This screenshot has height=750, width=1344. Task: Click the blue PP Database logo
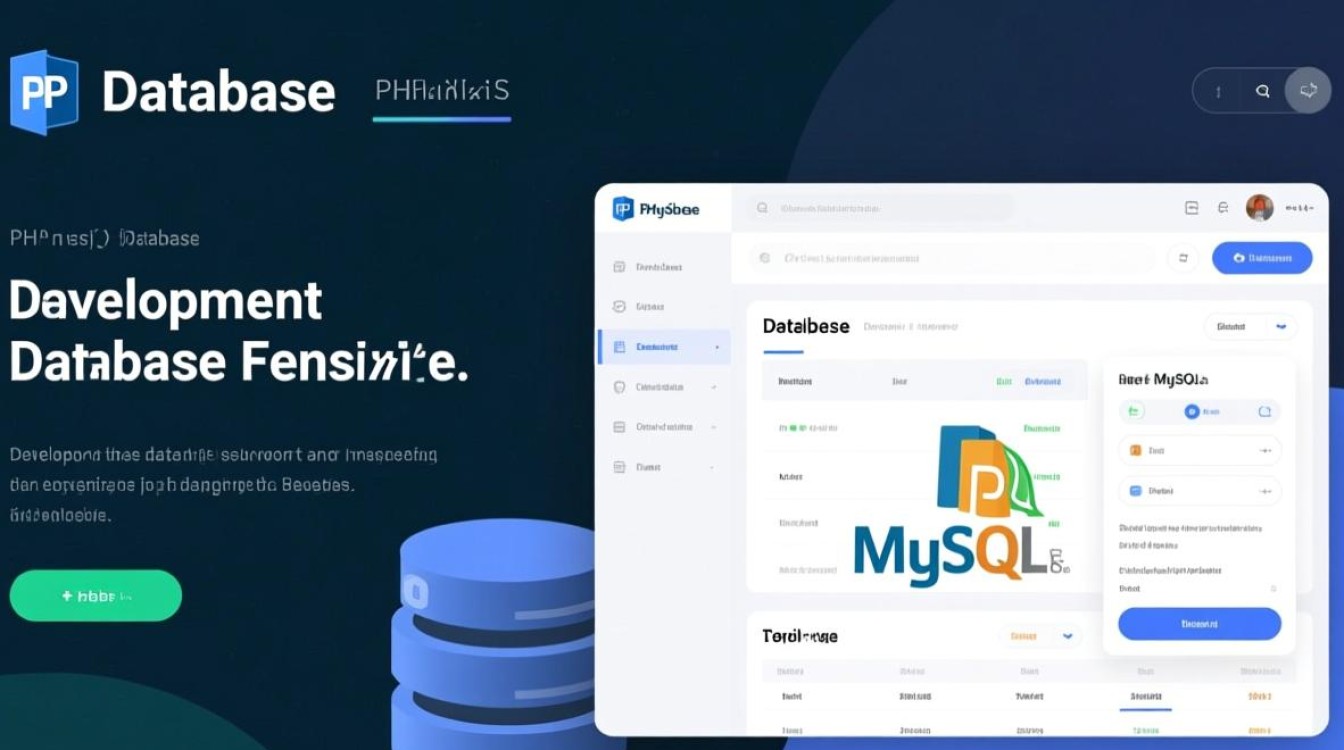pyautogui.click(x=43, y=92)
